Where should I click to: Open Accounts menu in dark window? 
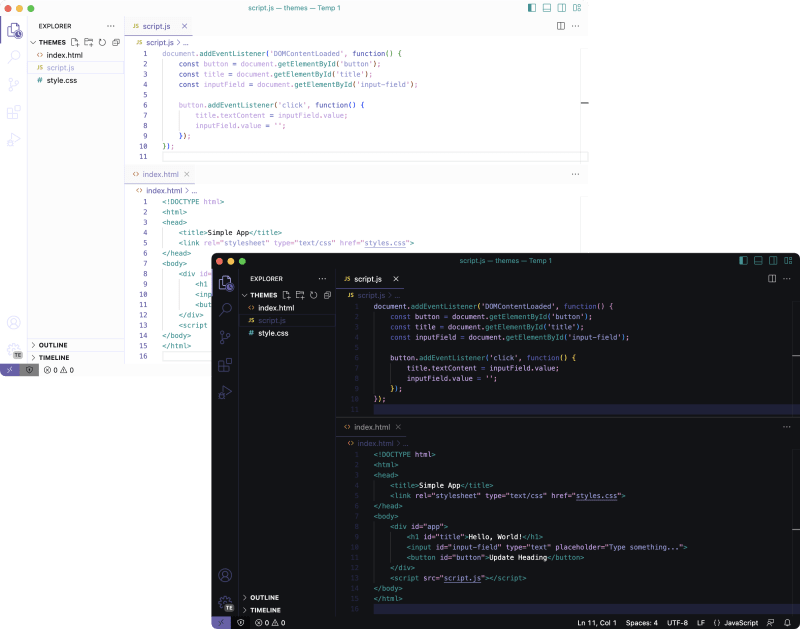point(225,575)
